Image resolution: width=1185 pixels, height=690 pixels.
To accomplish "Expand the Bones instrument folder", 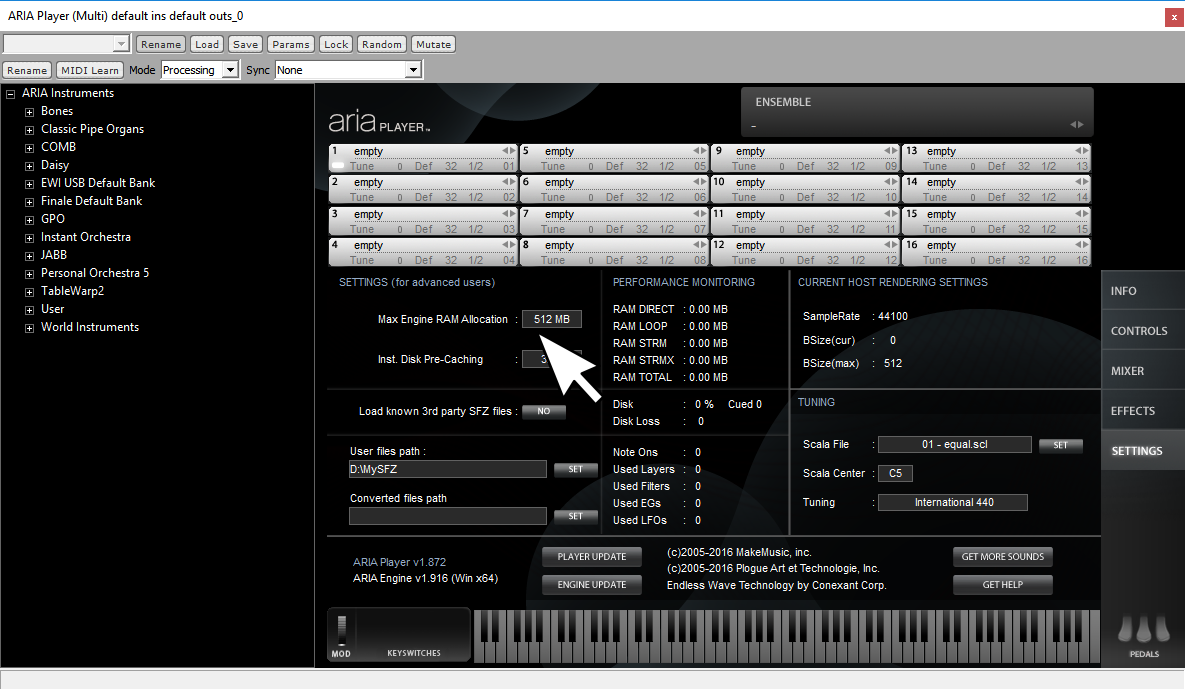I will [29, 111].
